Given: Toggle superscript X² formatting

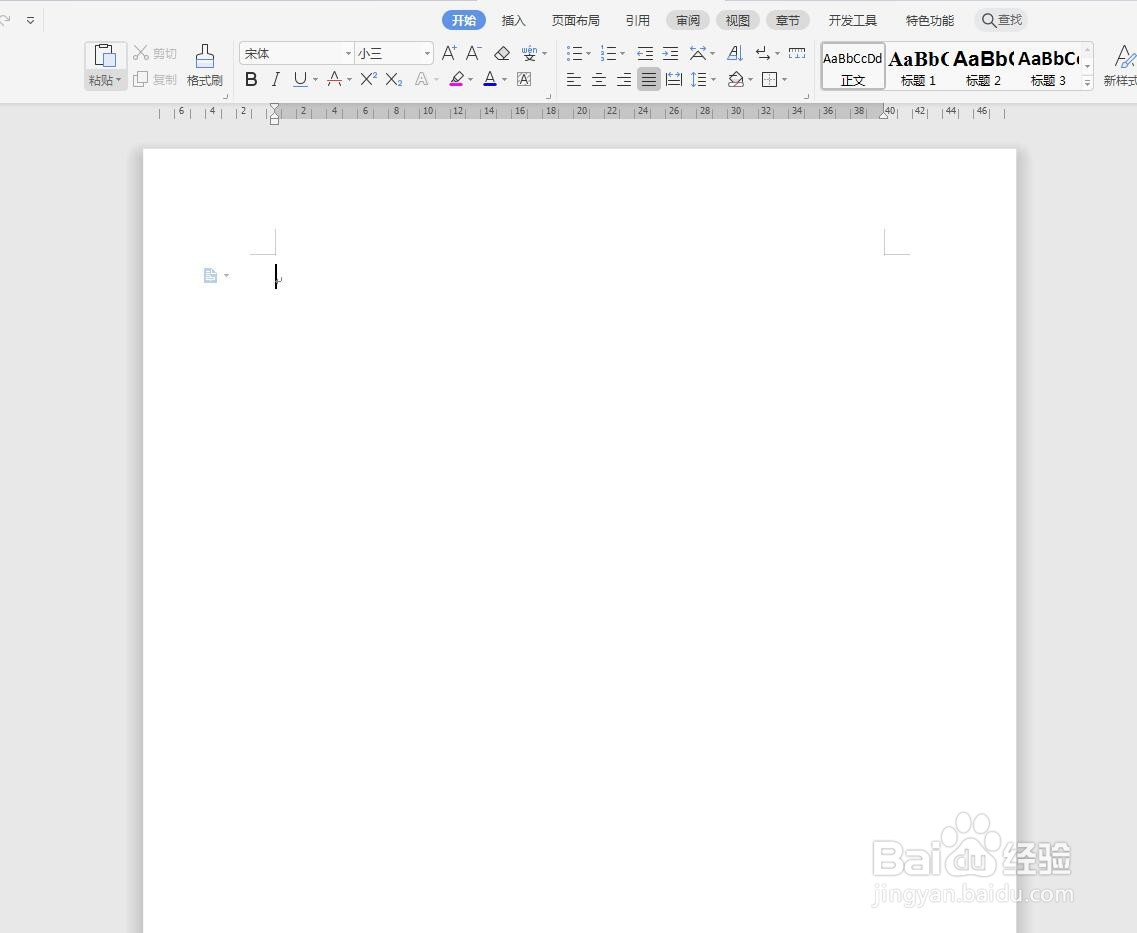Looking at the screenshot, I should coord(368,78).
